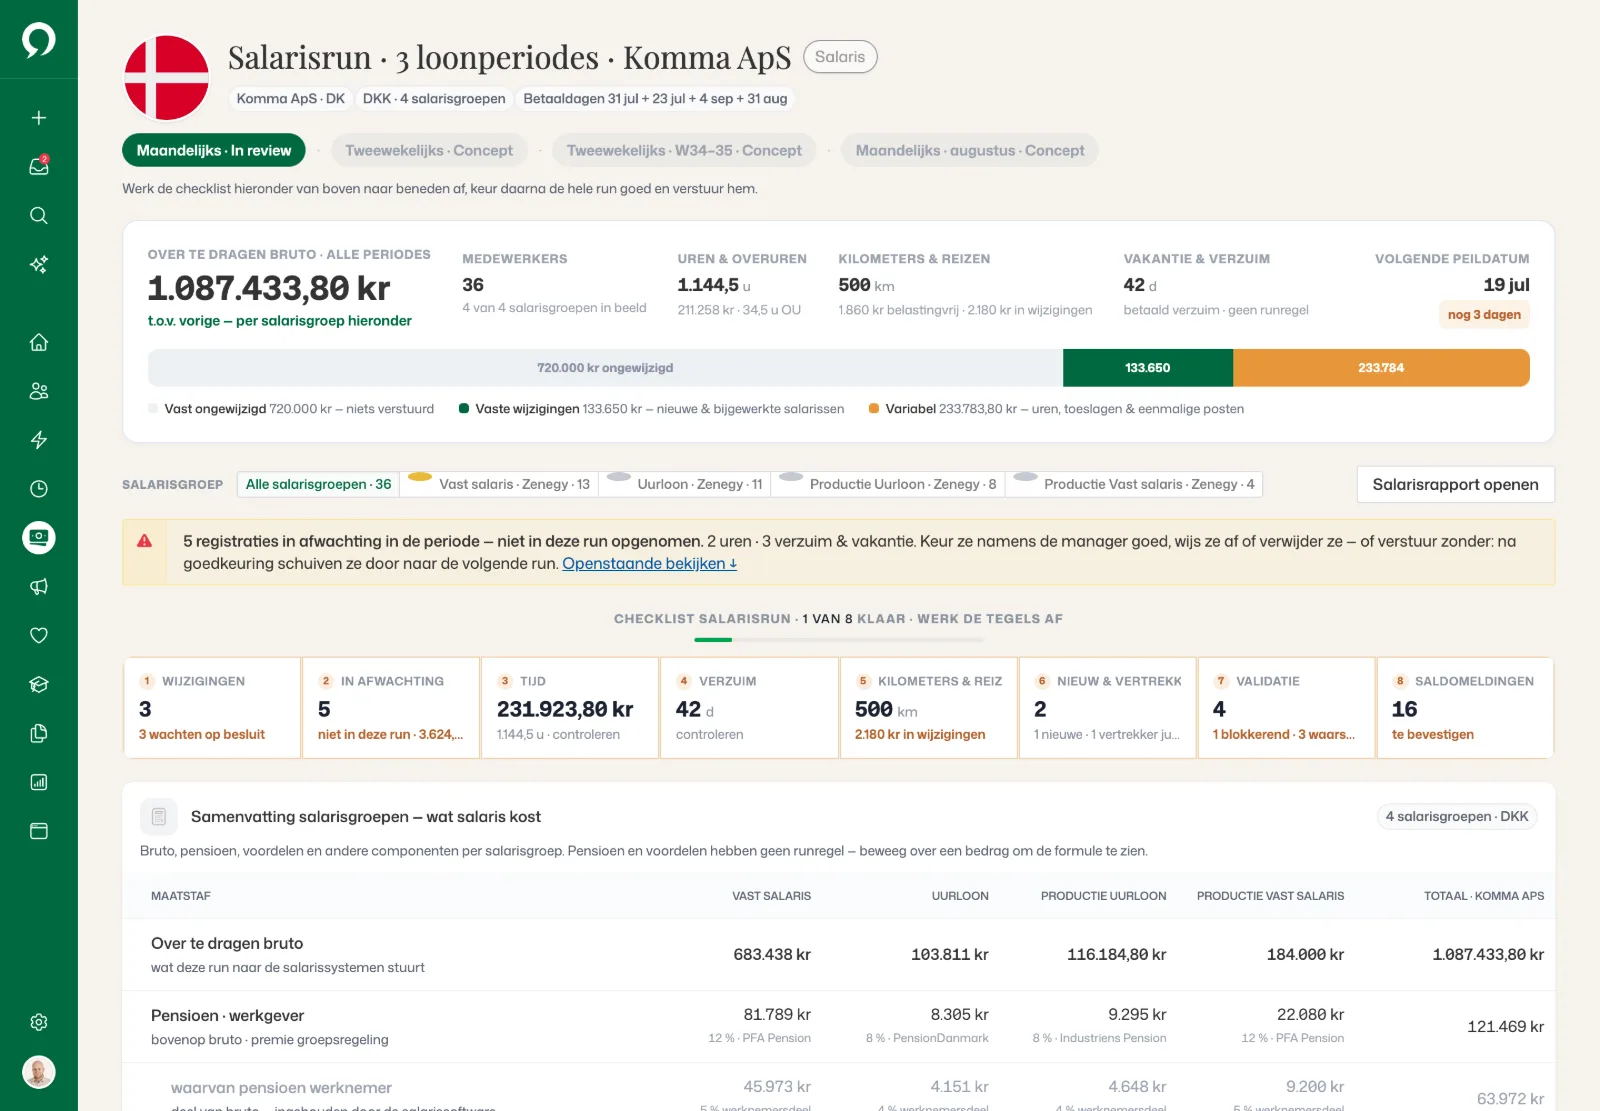
Task: Open the In afwachting checklist tile
Action: point(391,707)
